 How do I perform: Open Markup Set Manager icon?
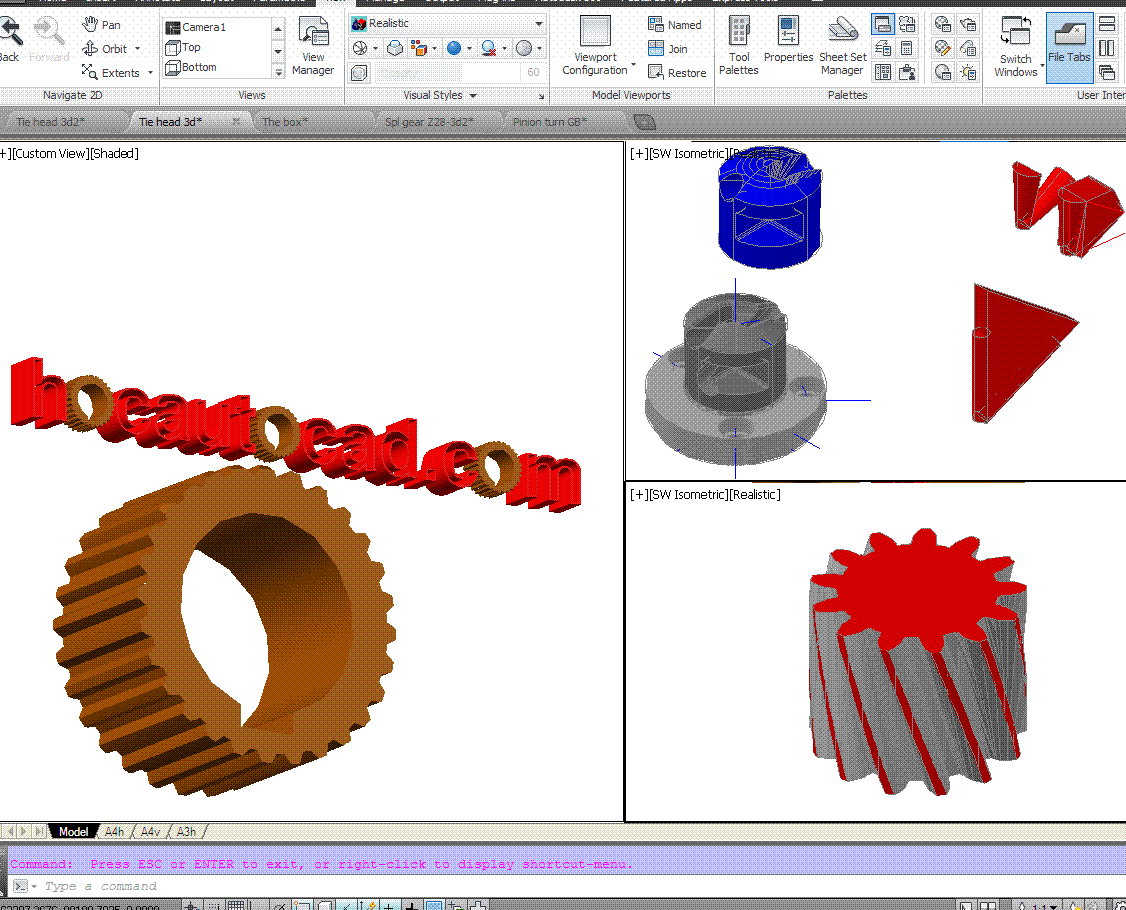[908, 24]
